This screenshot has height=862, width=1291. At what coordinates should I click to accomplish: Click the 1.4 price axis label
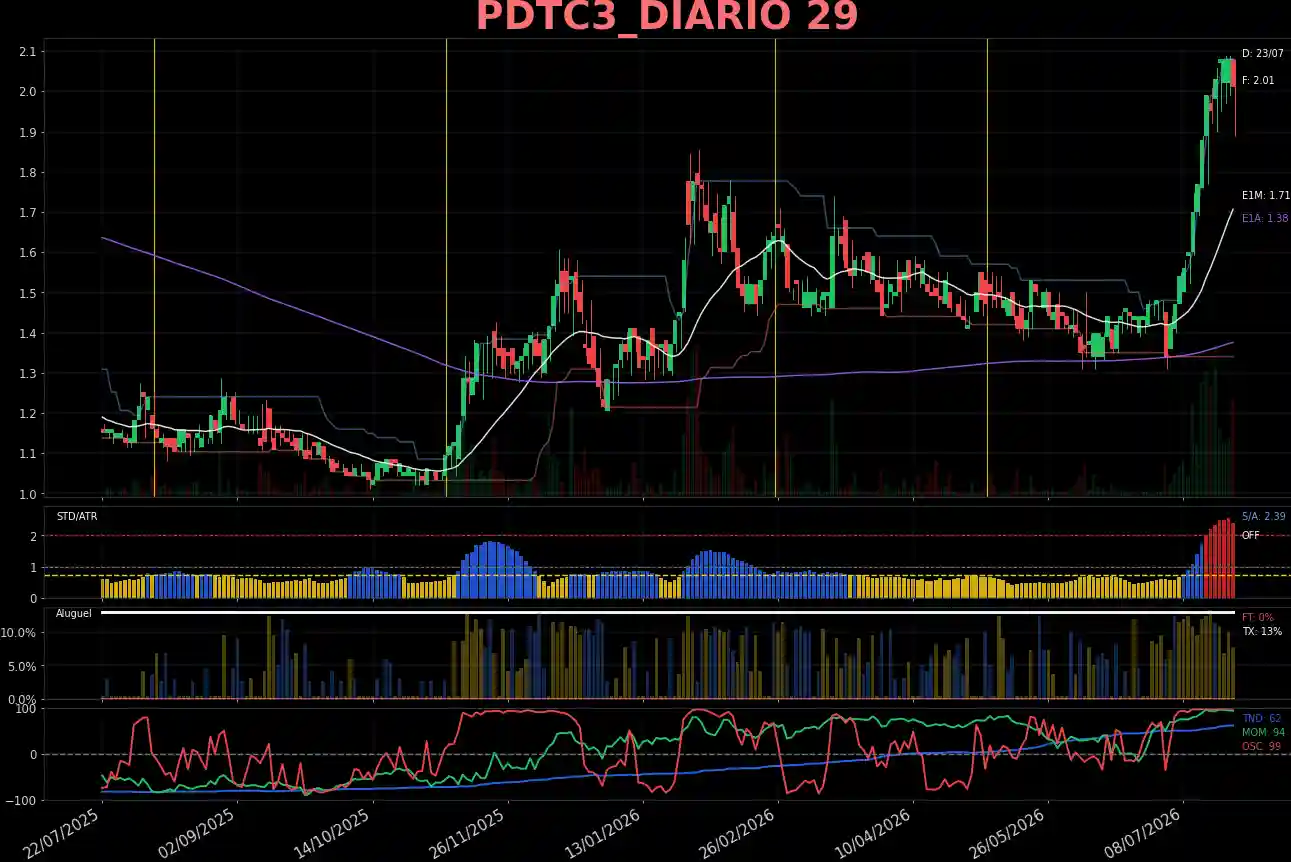click(x=27, y=334)
